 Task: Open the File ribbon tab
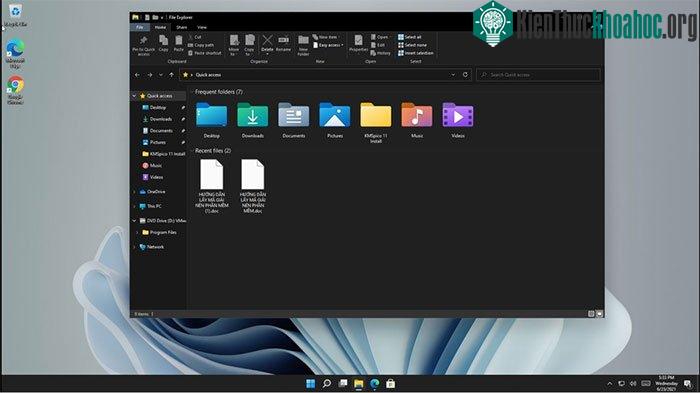[140, 27]
